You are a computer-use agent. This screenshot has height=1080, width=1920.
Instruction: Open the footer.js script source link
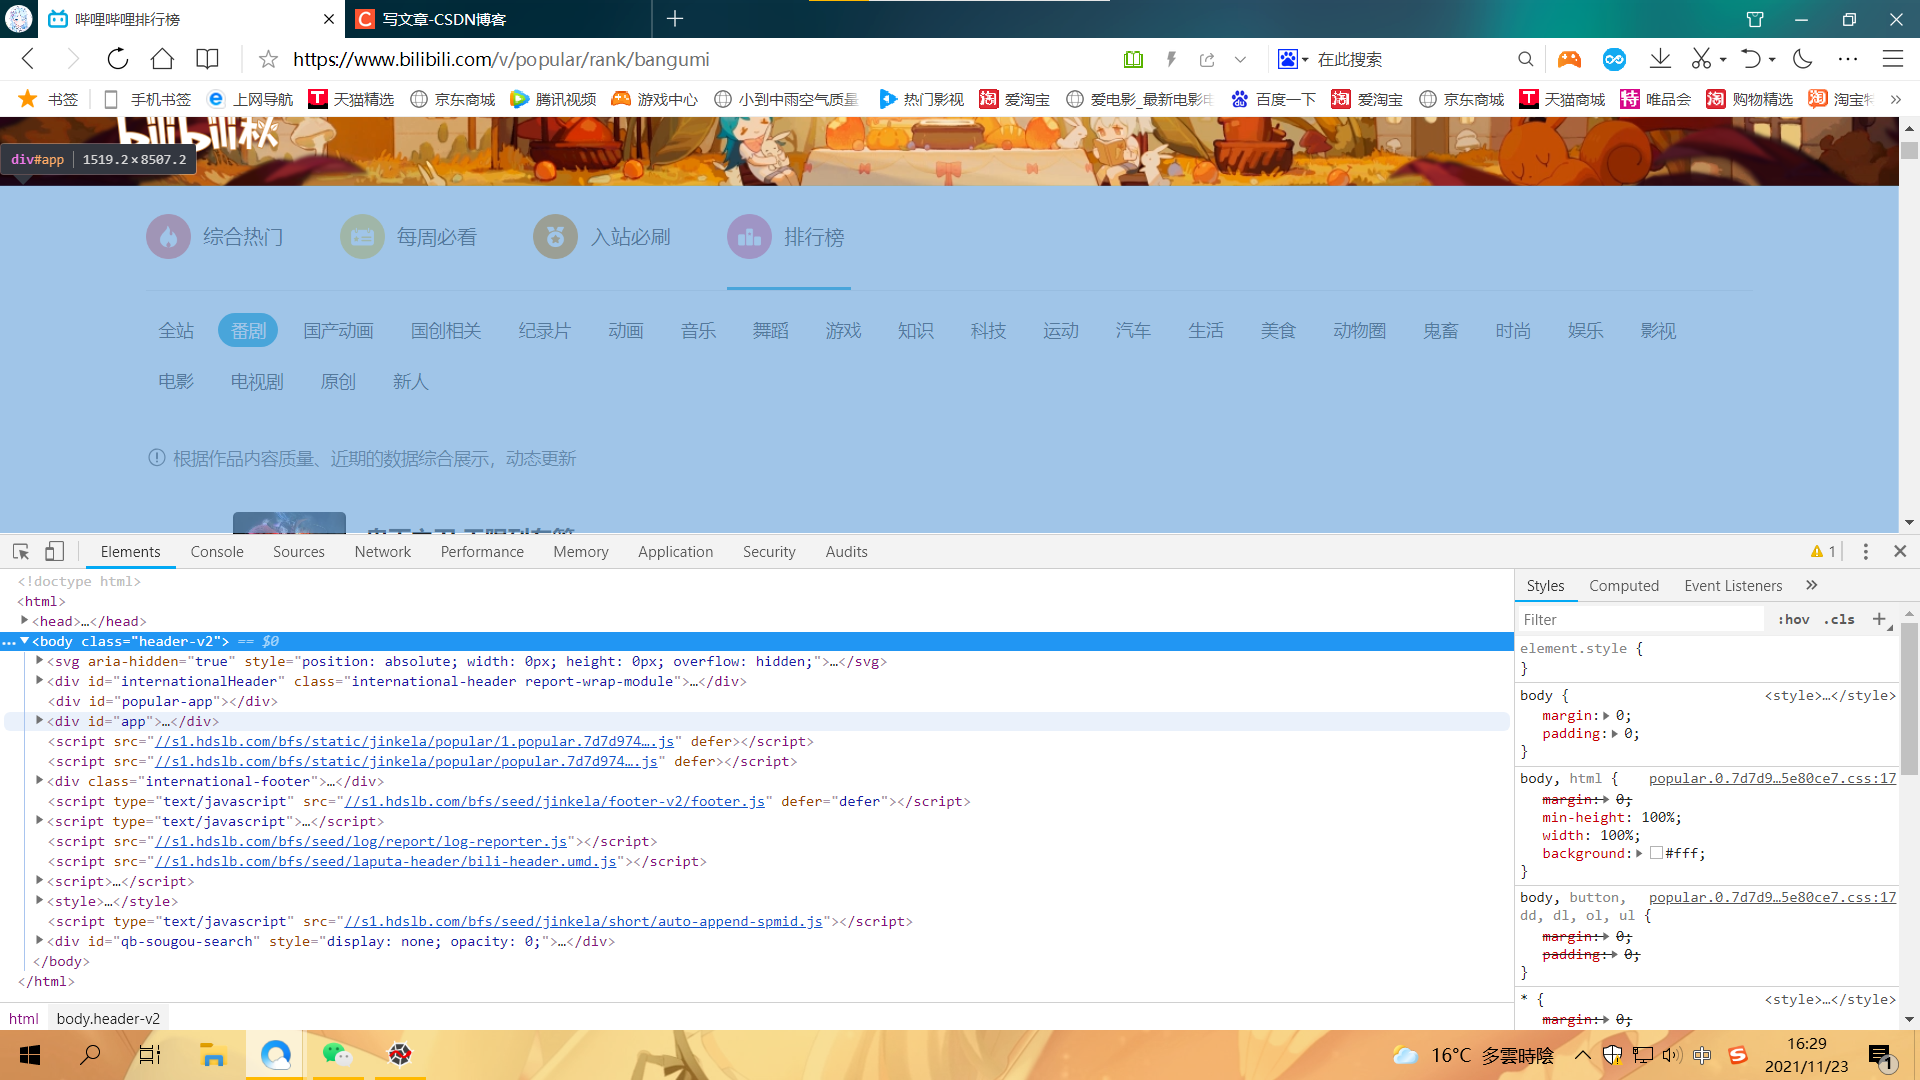554,801
